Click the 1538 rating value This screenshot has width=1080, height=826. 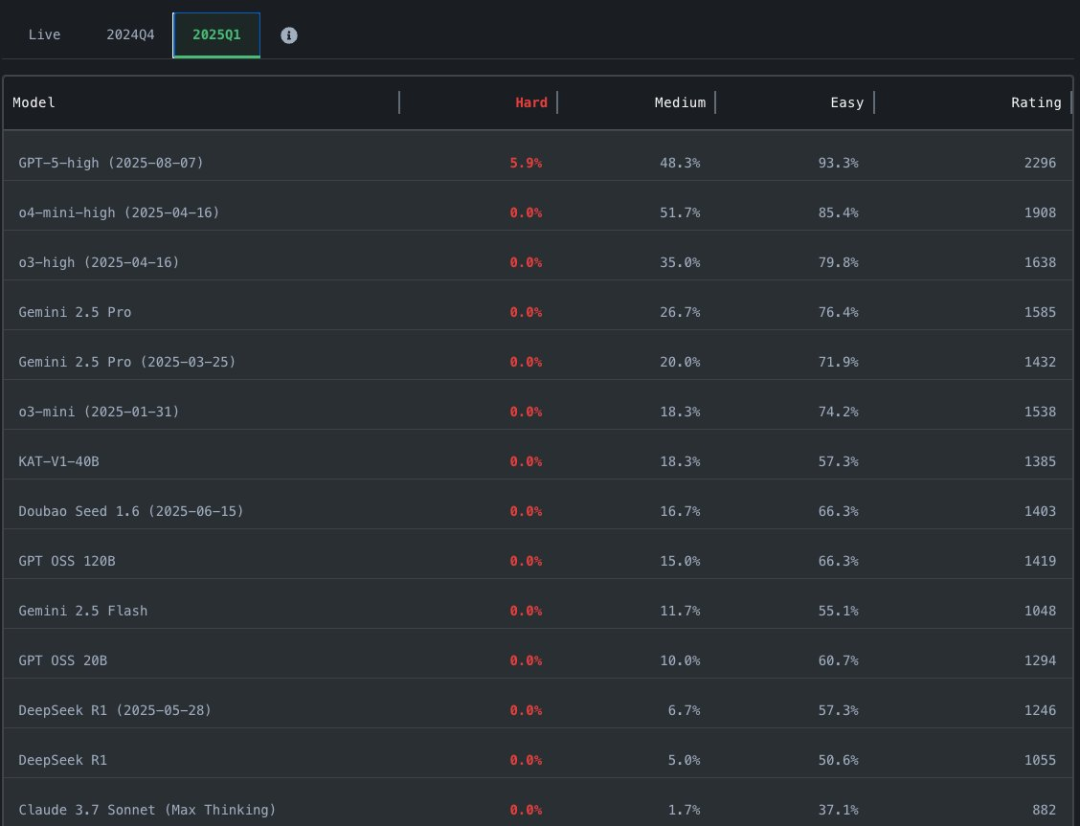point(1040,411)
